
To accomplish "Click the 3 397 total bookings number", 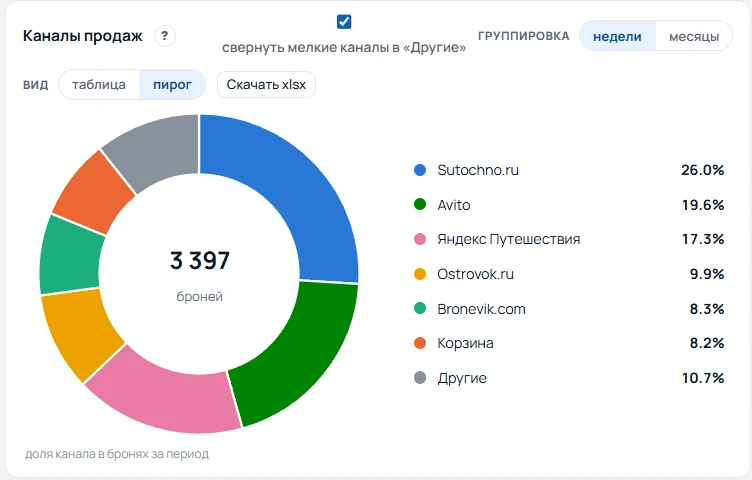I will pyautogui.click(x=200, y=260).
